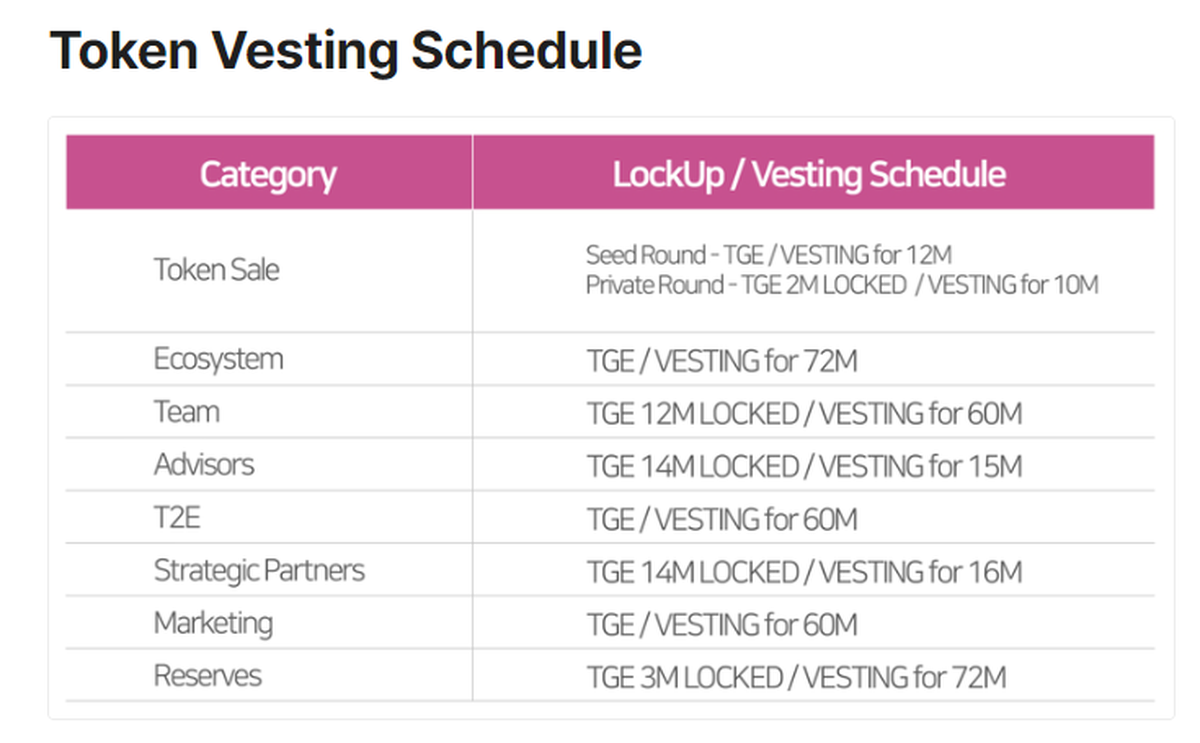
Task: Select the Team category cell
Action: click(x=186, y=412)
